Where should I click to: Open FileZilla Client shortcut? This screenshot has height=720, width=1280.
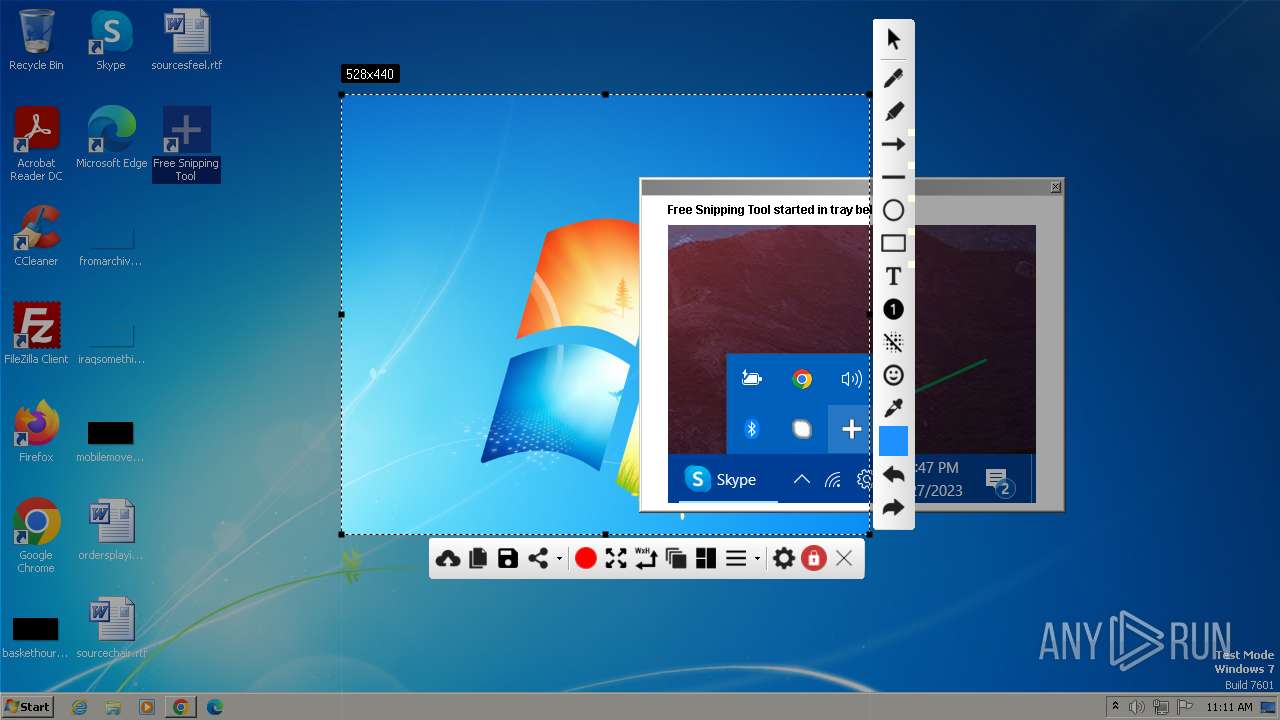(36, 334)
